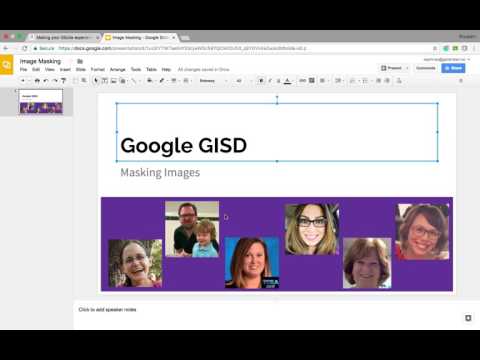Click the Google GISD title text
The image size is (480, 360).
tap(184, 146)
